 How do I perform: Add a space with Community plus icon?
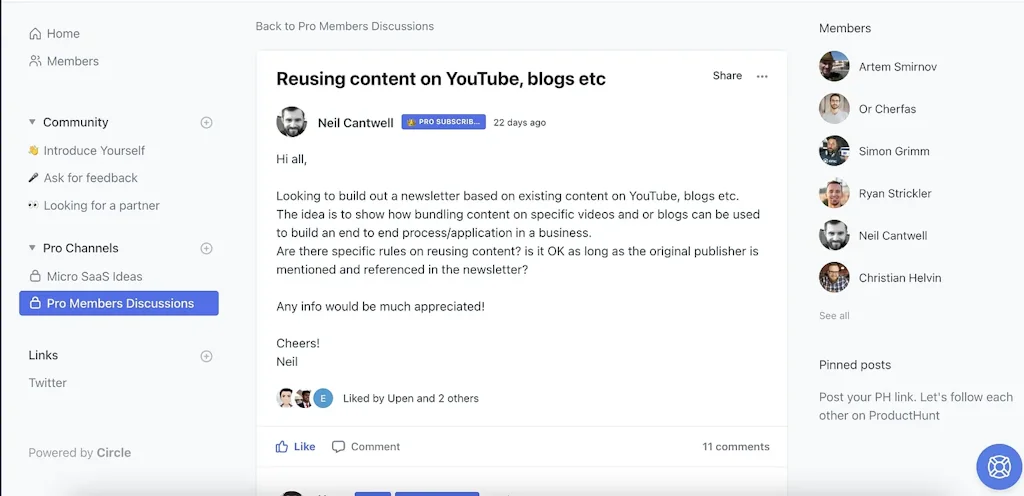click(207, 123)
